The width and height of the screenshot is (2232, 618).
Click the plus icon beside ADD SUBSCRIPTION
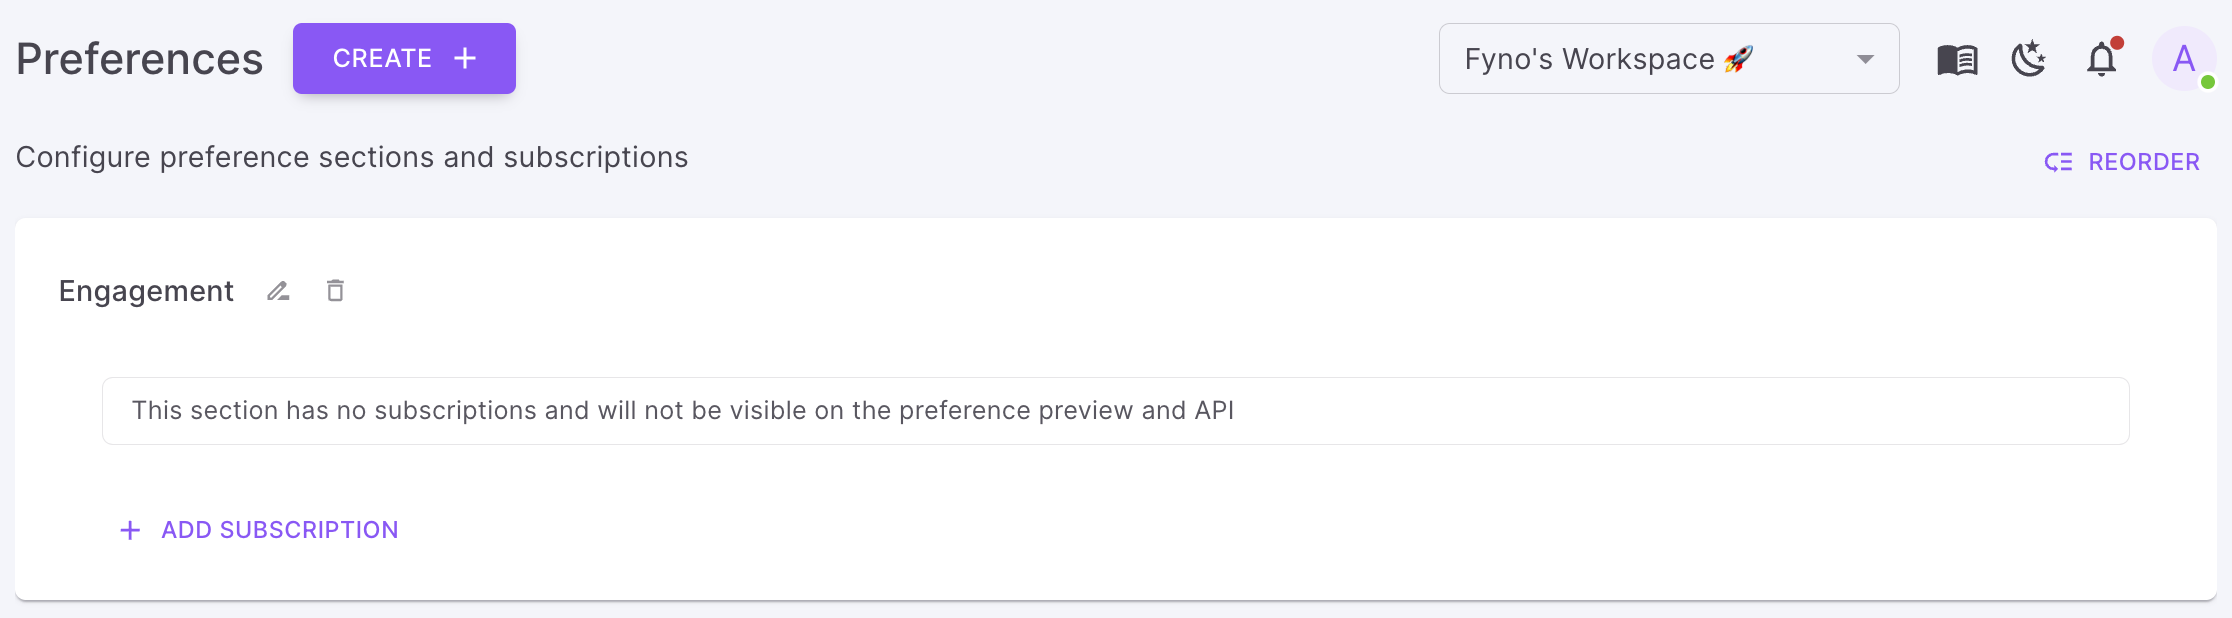coord(130,530)
